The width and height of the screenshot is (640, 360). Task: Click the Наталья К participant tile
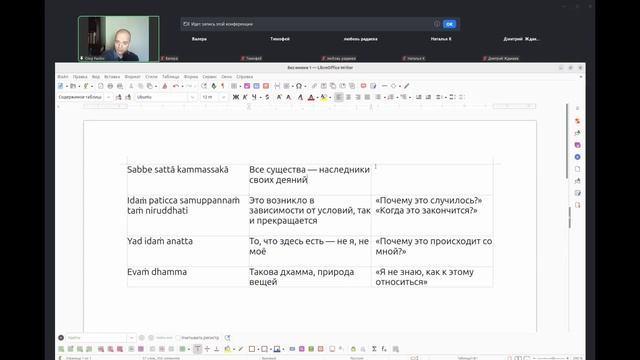pyautogui.click(x=441, y=39)
